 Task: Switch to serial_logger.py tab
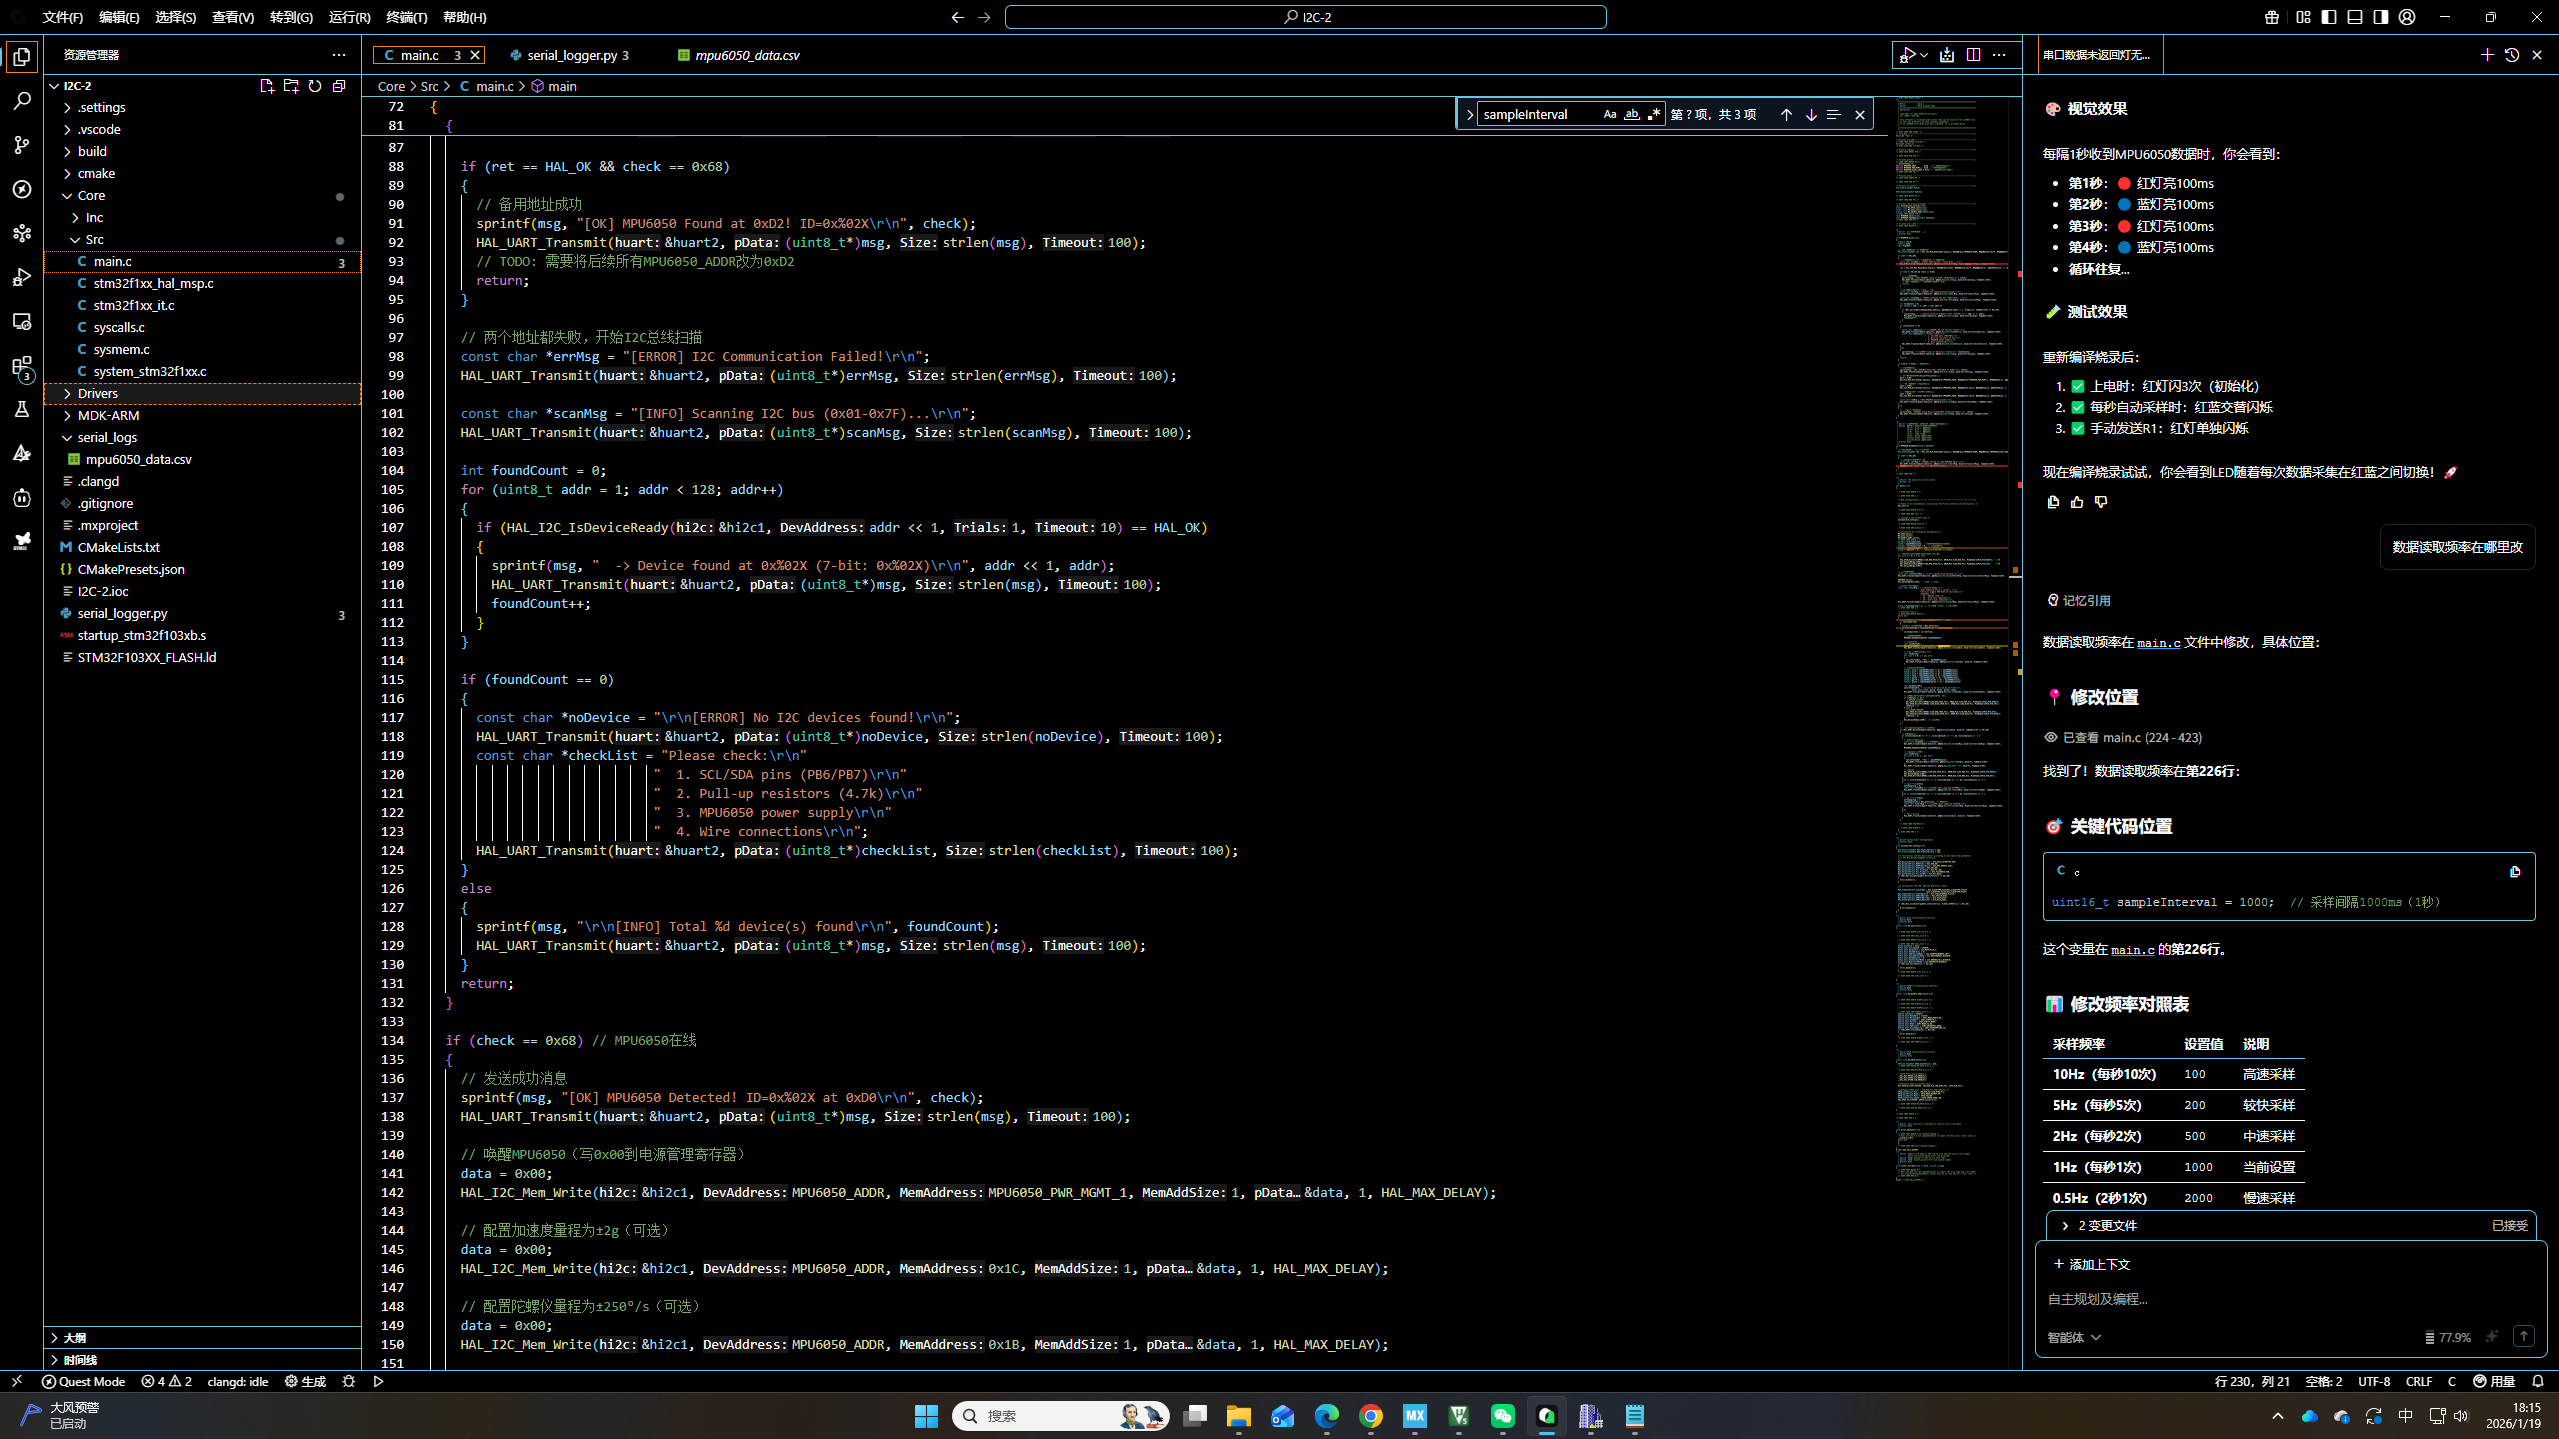(x=571, y=55)
